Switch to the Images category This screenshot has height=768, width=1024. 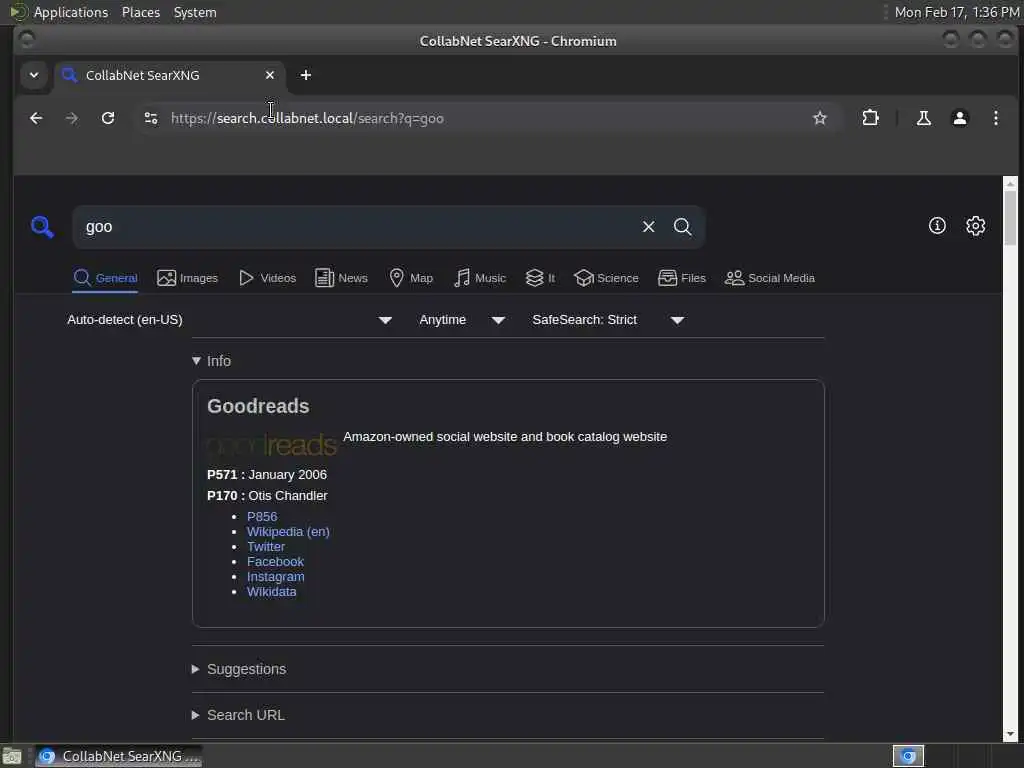pyautogui.click(x=187, y=278)
